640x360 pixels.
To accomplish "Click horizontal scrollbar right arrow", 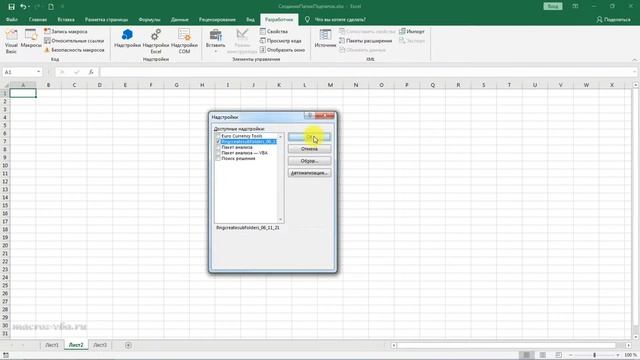I will click(x=629, y=345).
